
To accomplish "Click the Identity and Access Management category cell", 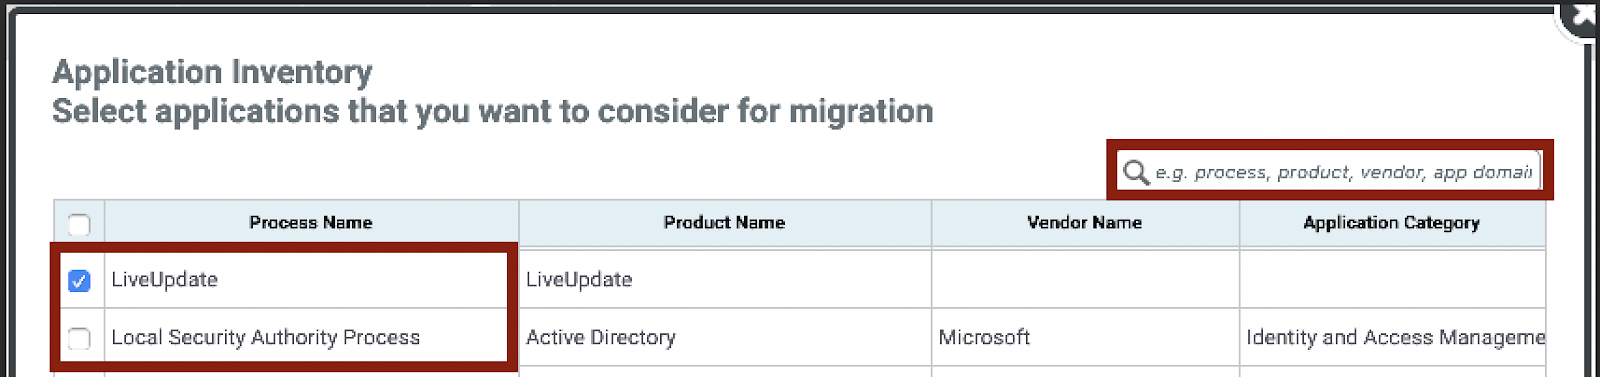I will [1393, 337].
